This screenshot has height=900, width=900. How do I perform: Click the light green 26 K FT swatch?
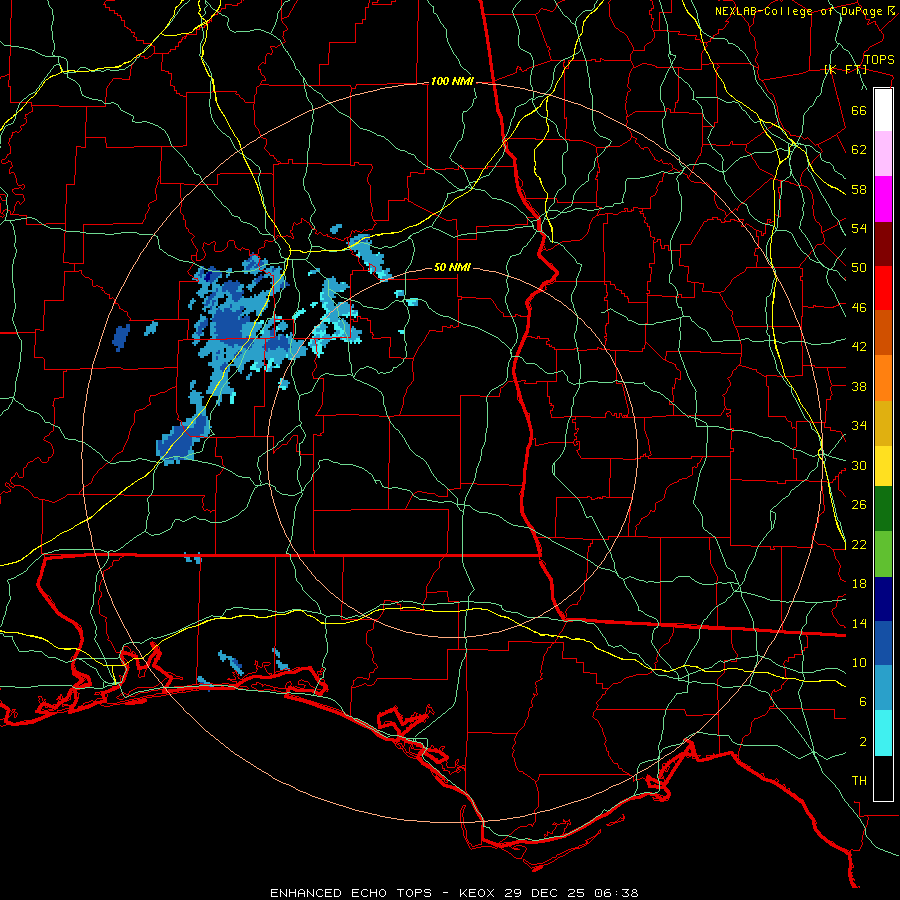click(x=883, y=554)
